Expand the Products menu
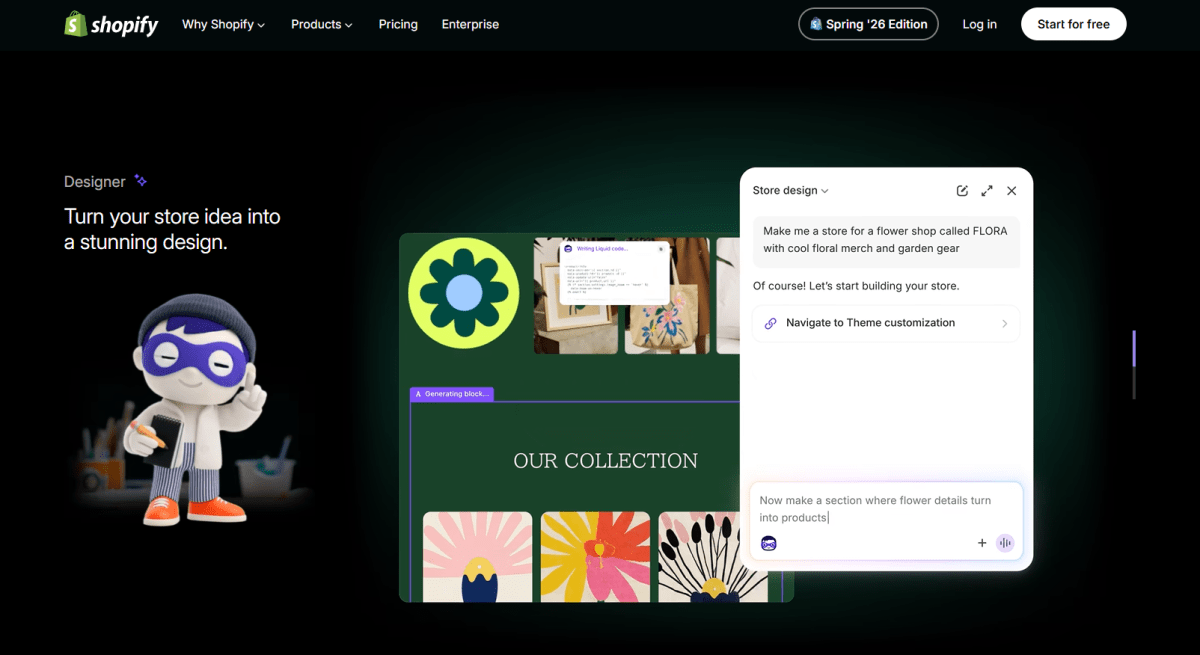 tap(321, 24)
